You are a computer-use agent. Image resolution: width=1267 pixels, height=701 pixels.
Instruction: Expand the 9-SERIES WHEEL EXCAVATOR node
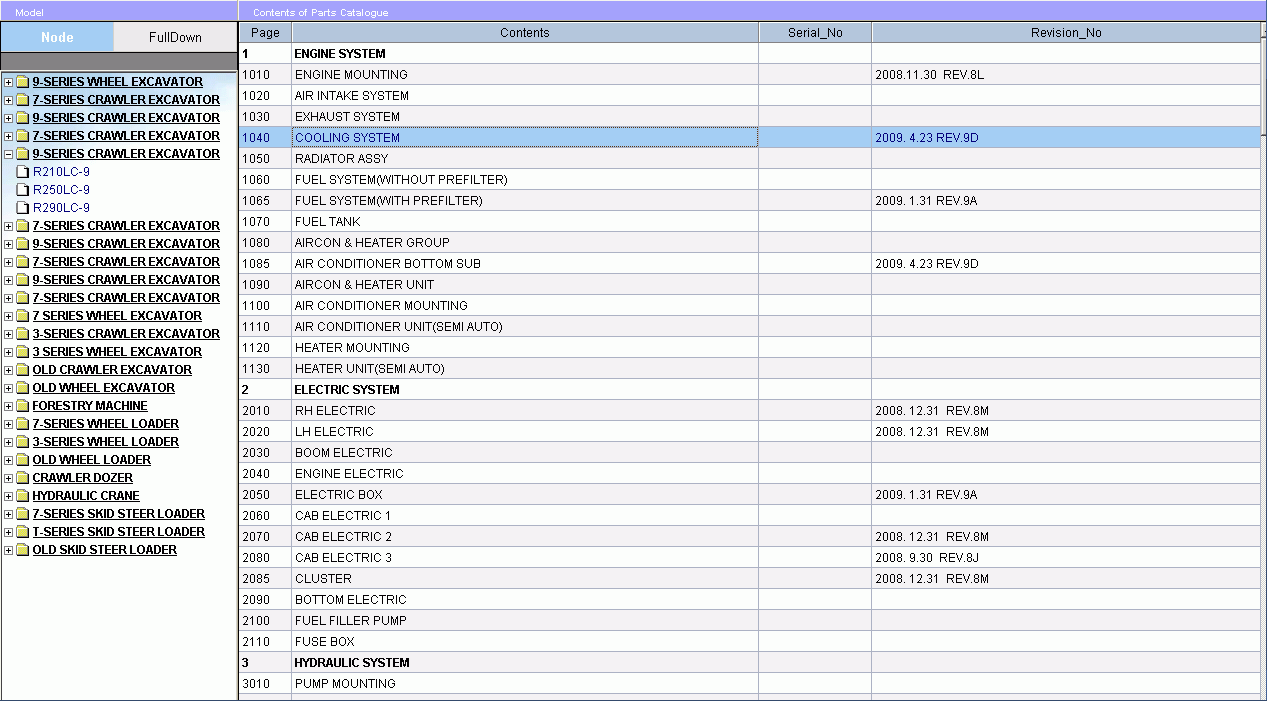[9, 82]
